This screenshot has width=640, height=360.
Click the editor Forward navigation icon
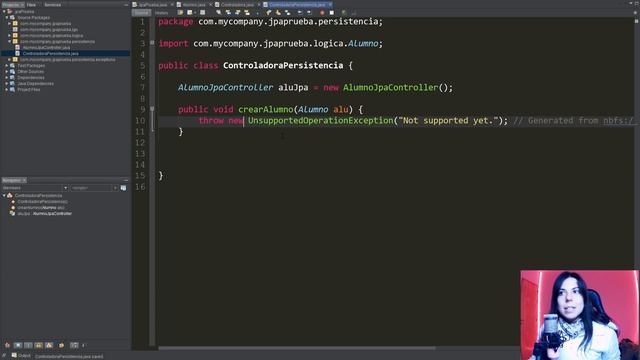(x=202, y=13)
